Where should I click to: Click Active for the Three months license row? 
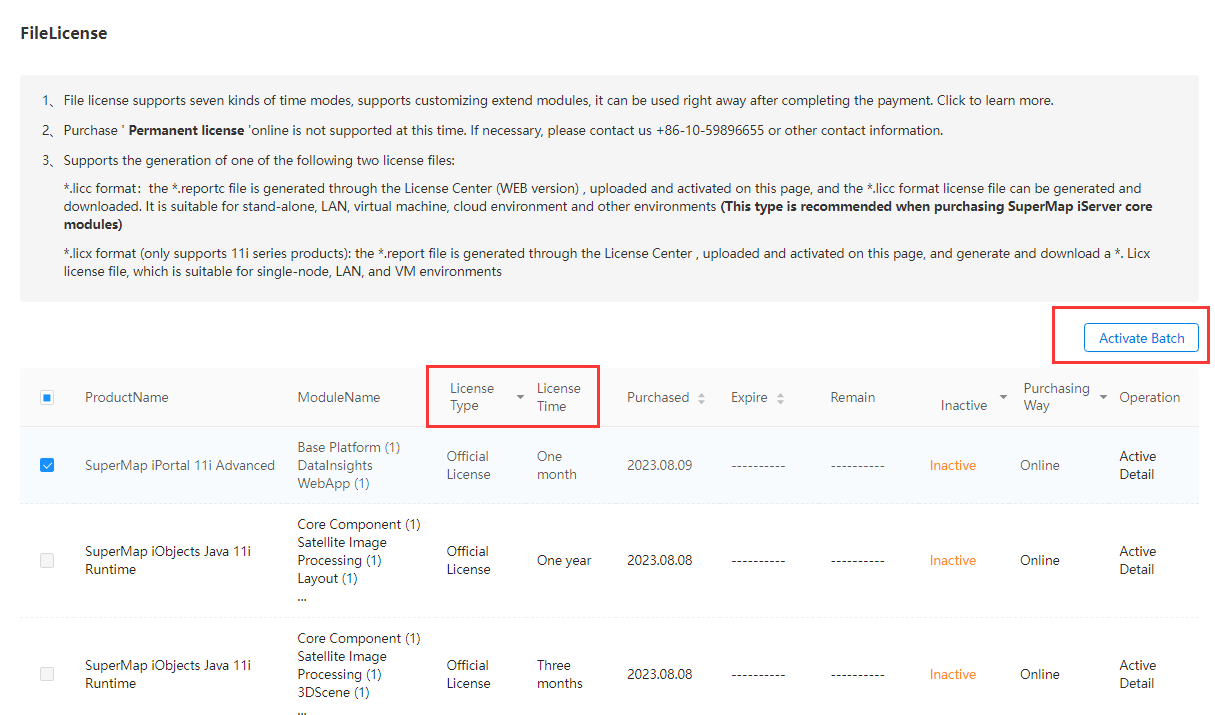click(x=1137, y=665)
